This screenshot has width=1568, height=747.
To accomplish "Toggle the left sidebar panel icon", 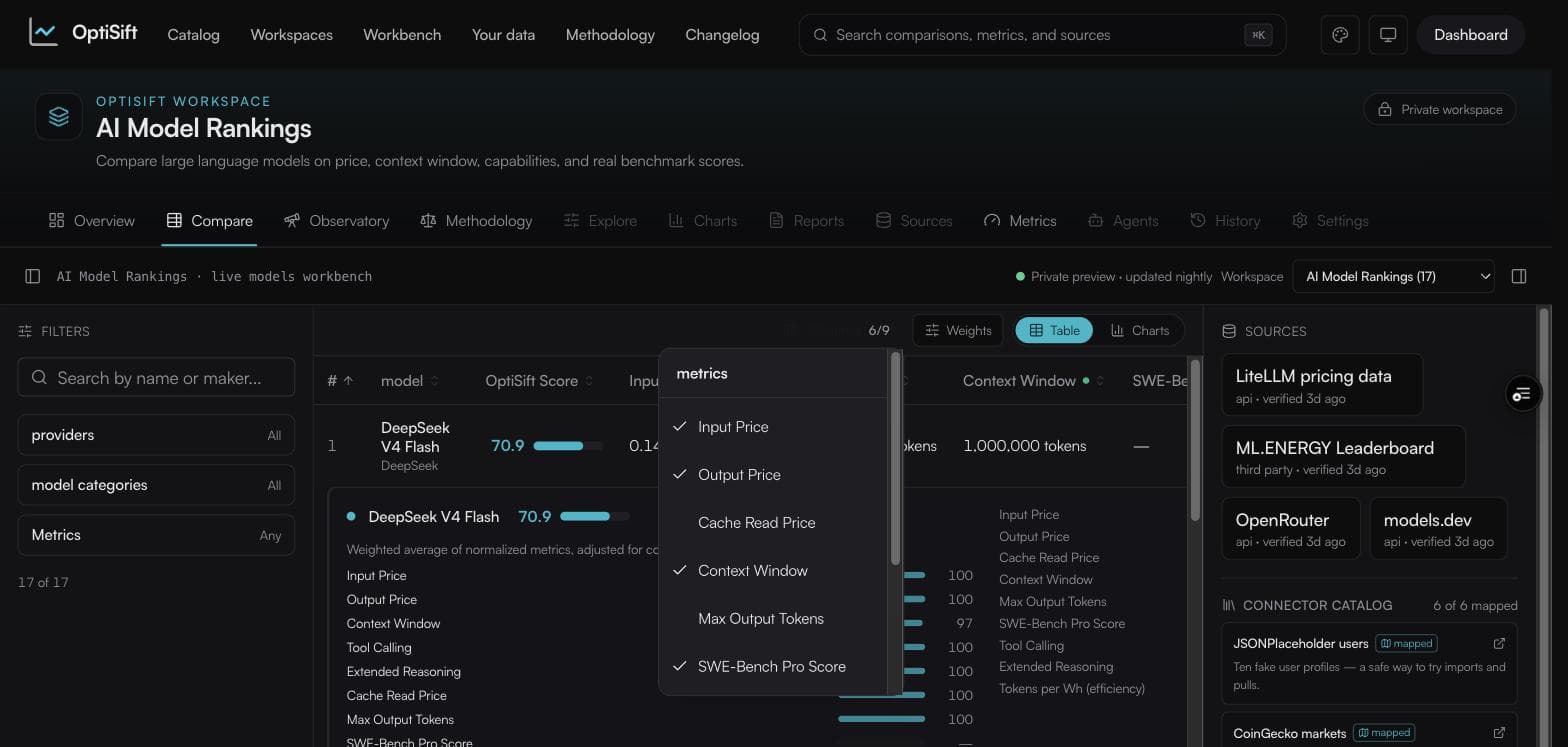I will coord(33,276).
